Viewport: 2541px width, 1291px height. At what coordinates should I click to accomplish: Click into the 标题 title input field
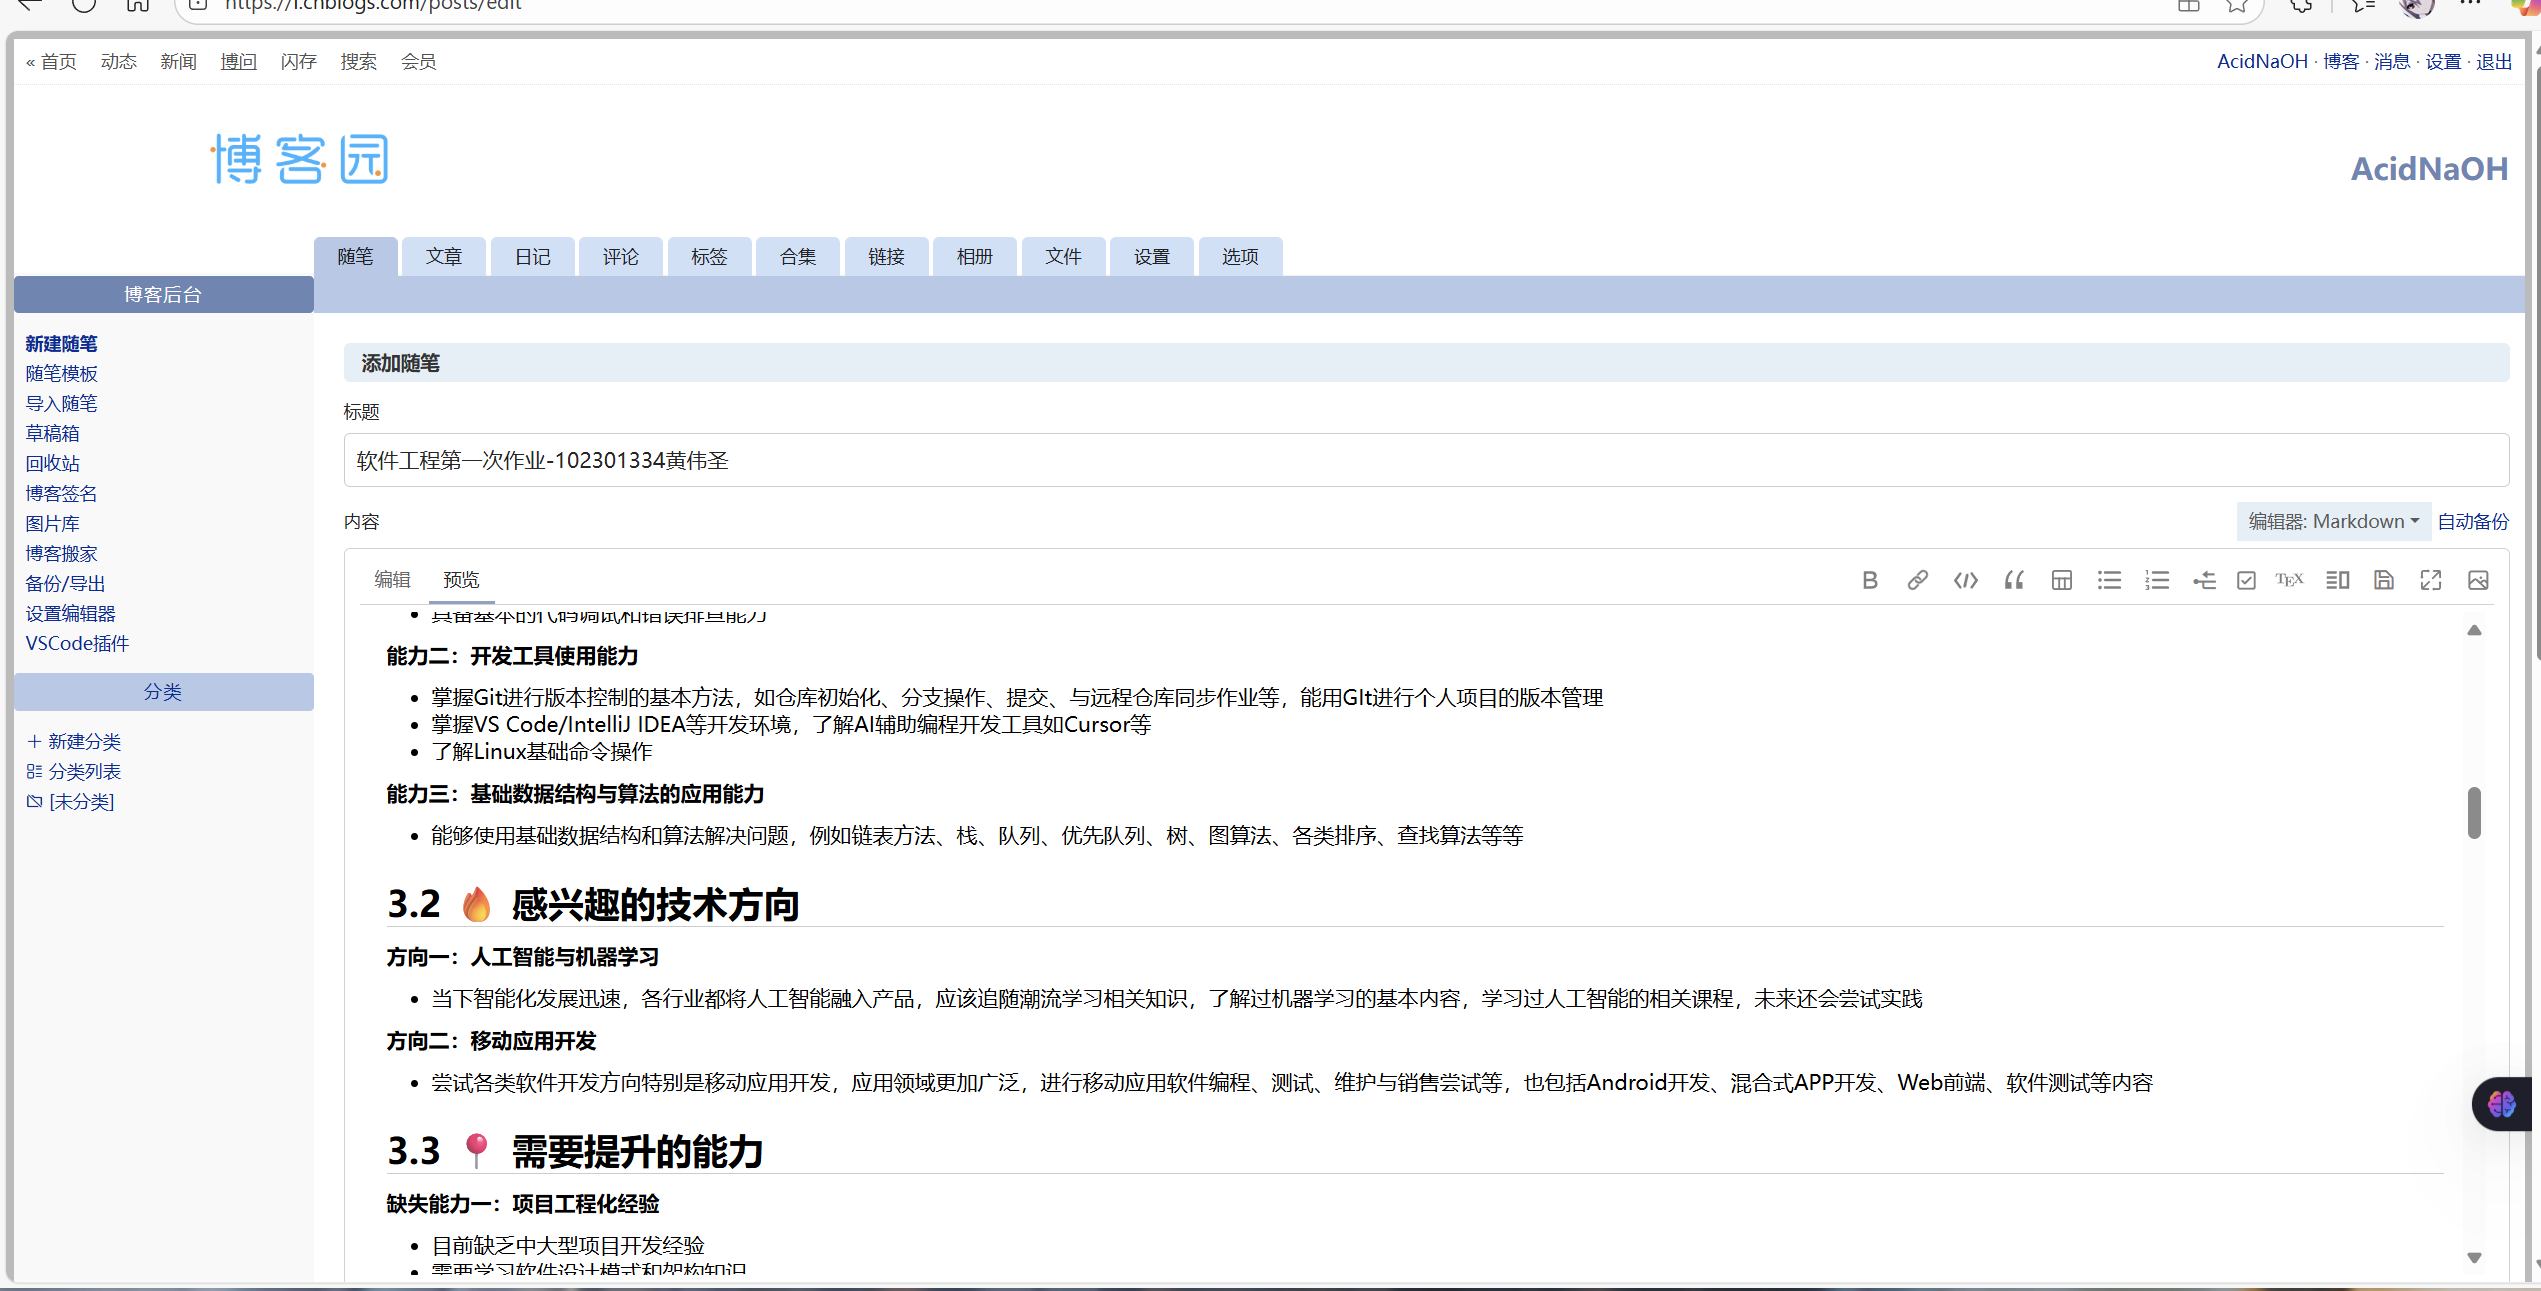click(1425, 460)
